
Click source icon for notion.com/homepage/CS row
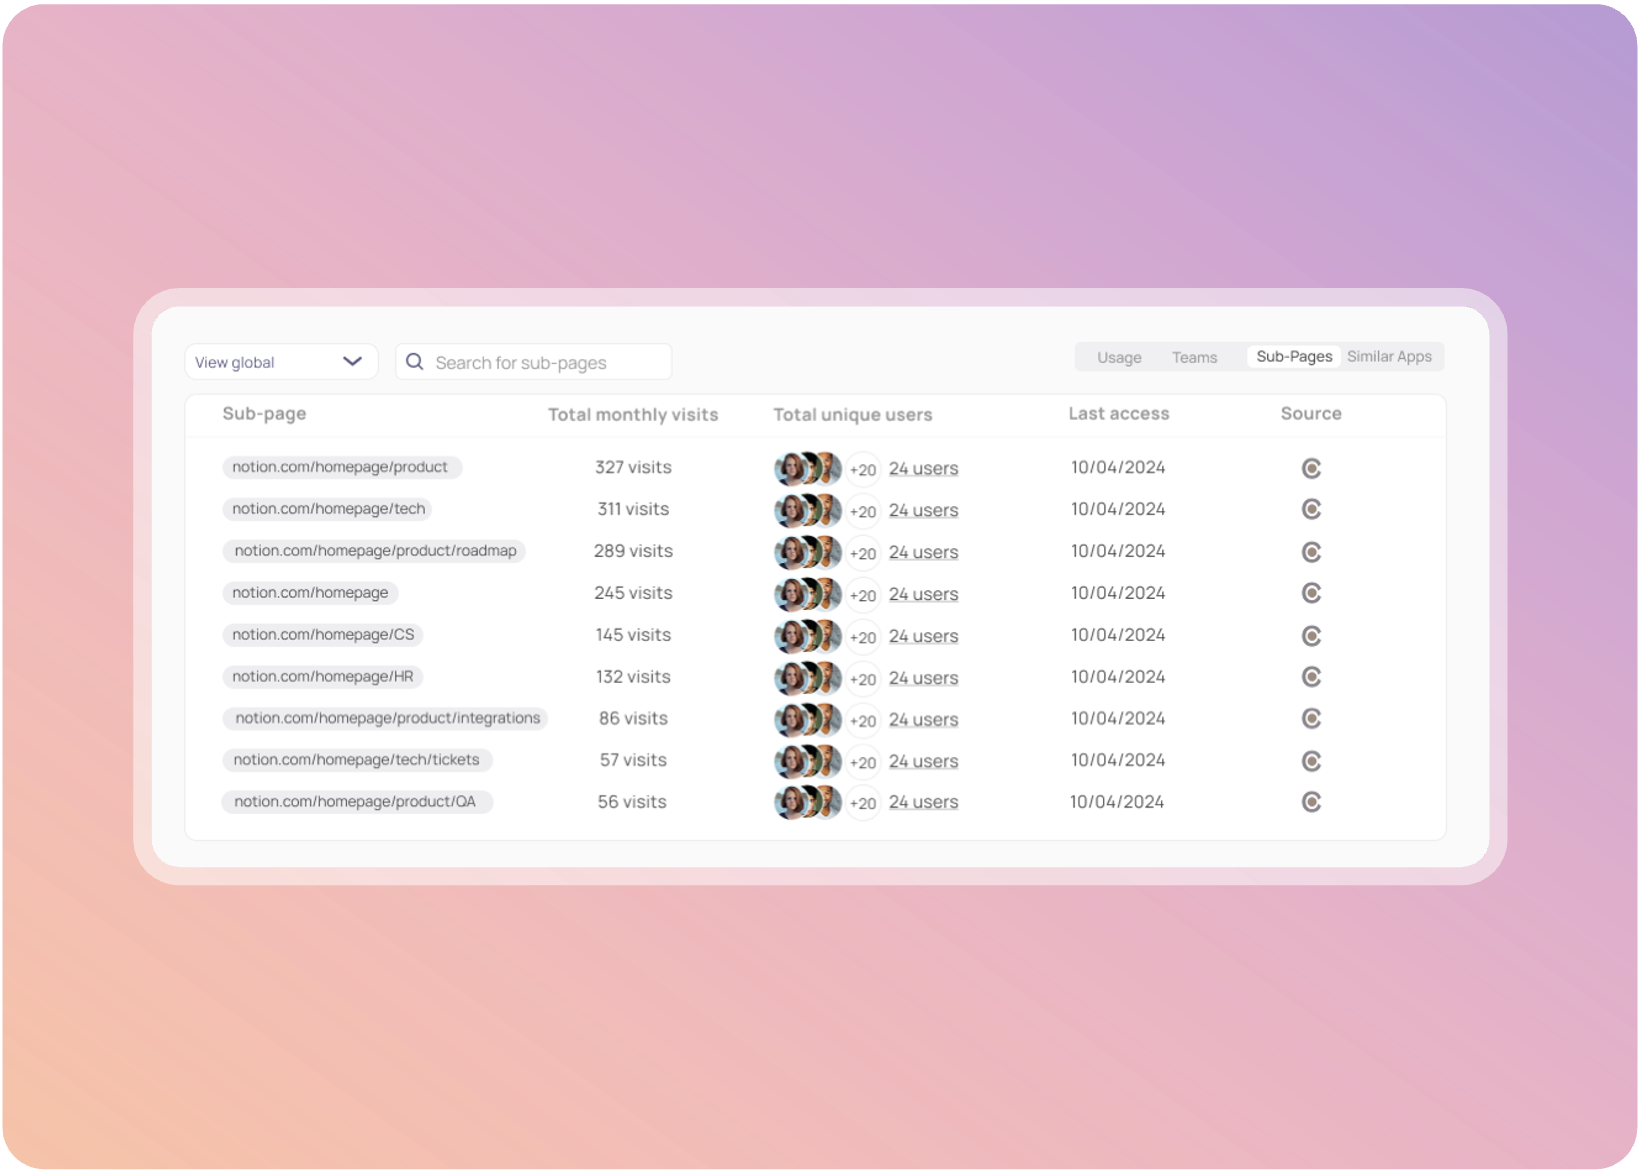coord(1311,636)
